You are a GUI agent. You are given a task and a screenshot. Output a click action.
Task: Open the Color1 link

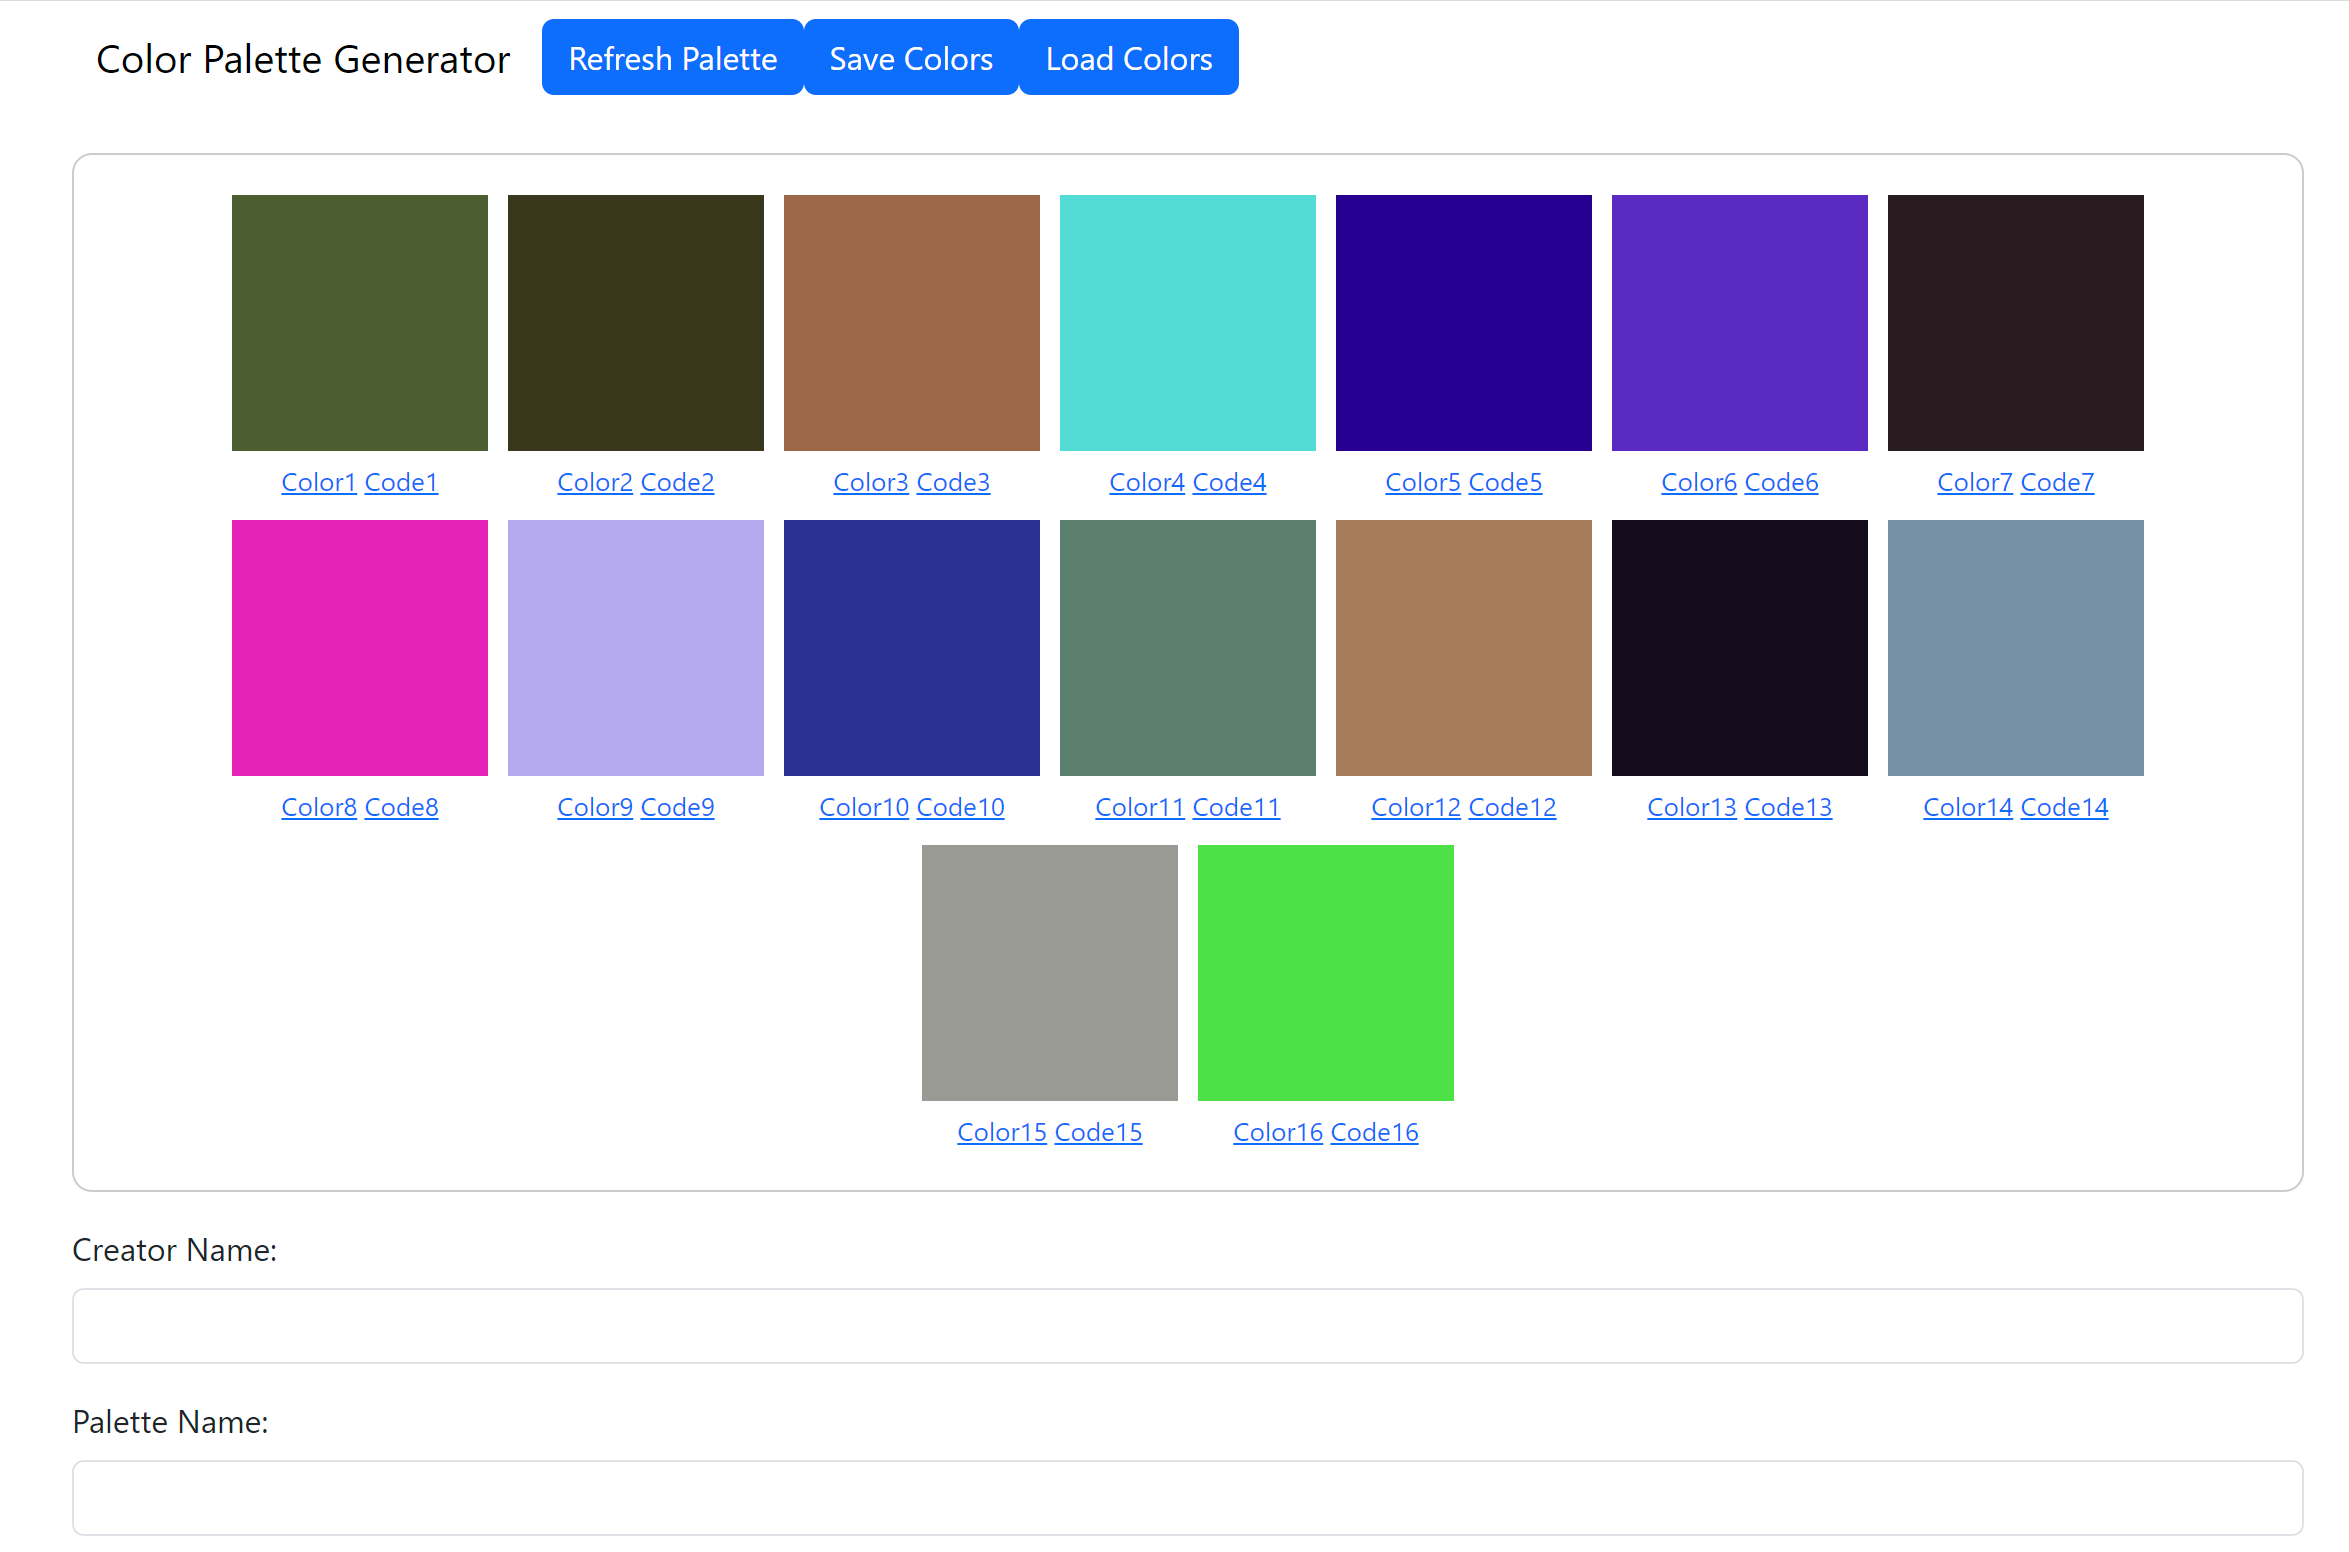point(319,482)
